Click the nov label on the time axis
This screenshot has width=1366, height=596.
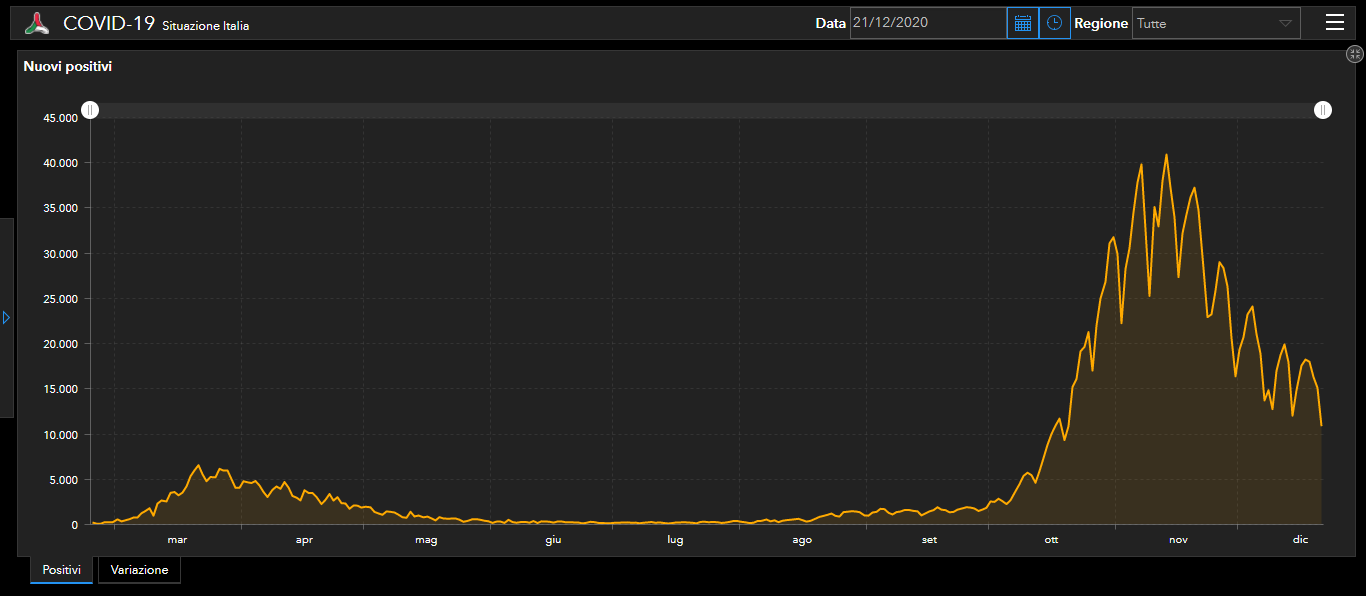(1178, 540)
